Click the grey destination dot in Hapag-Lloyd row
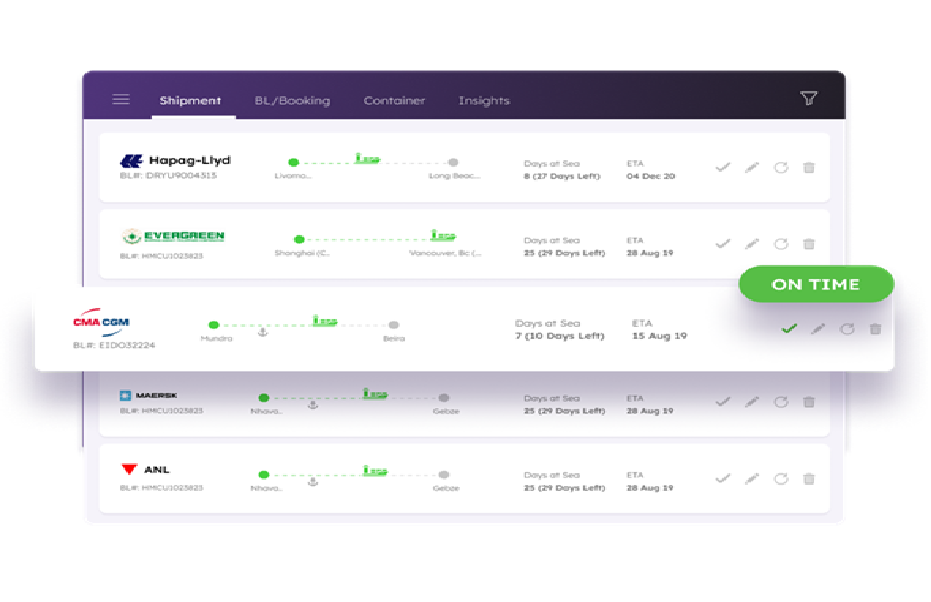The height and width of the screenshot is (602, 931). click(453, 162)
